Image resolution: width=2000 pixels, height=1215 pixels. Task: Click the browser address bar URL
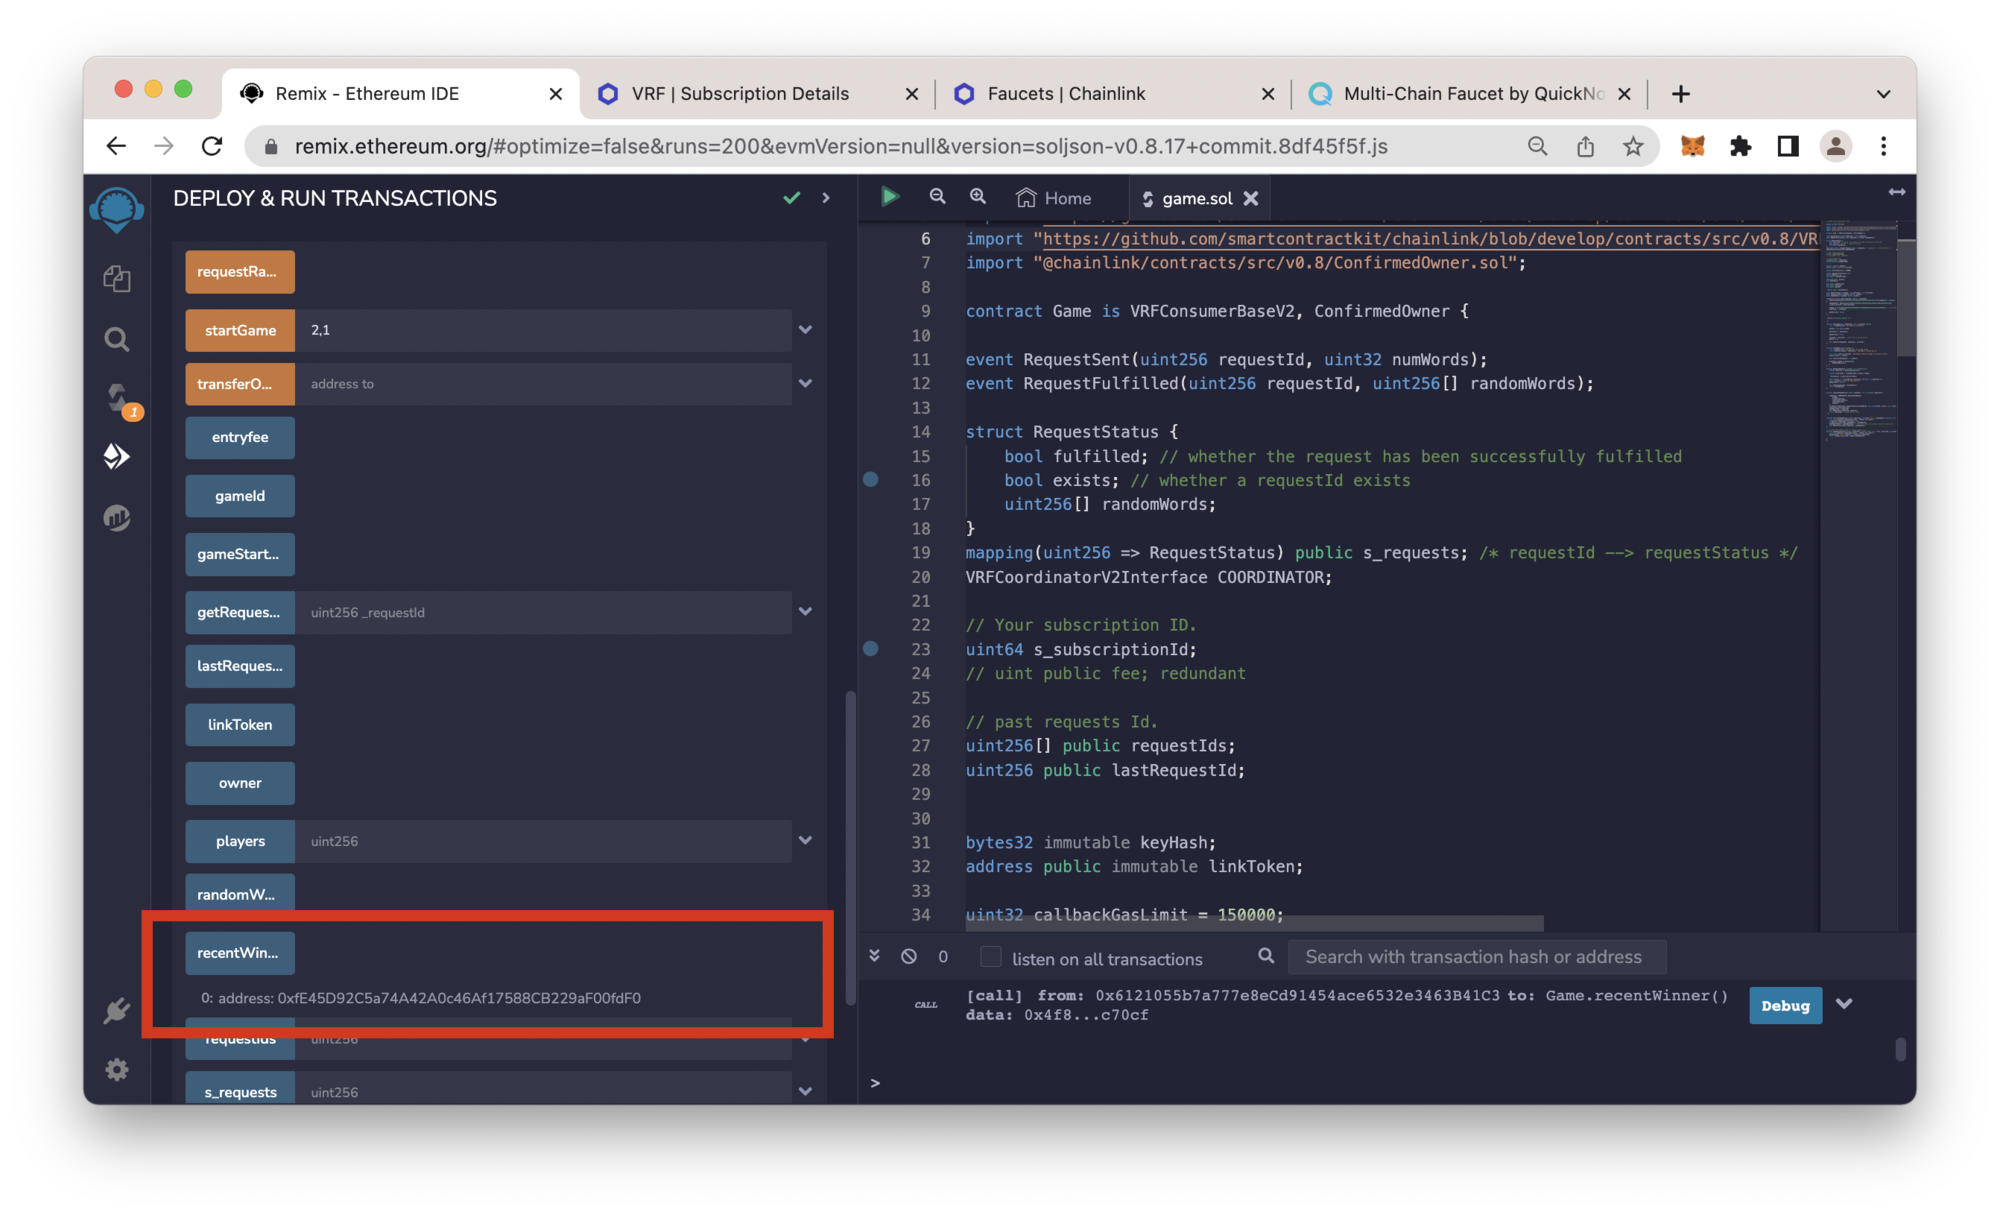[x=840, y=146]
